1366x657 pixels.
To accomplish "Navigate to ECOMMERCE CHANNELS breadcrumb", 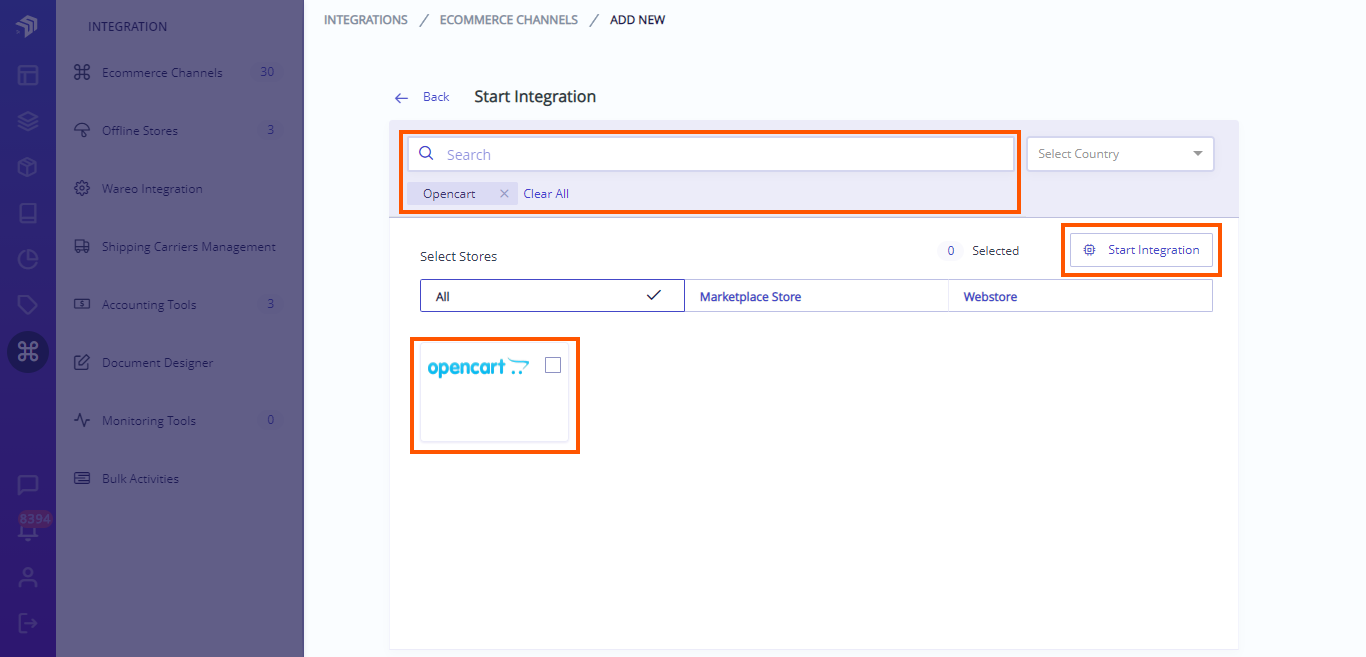I will tap(509, 20).
